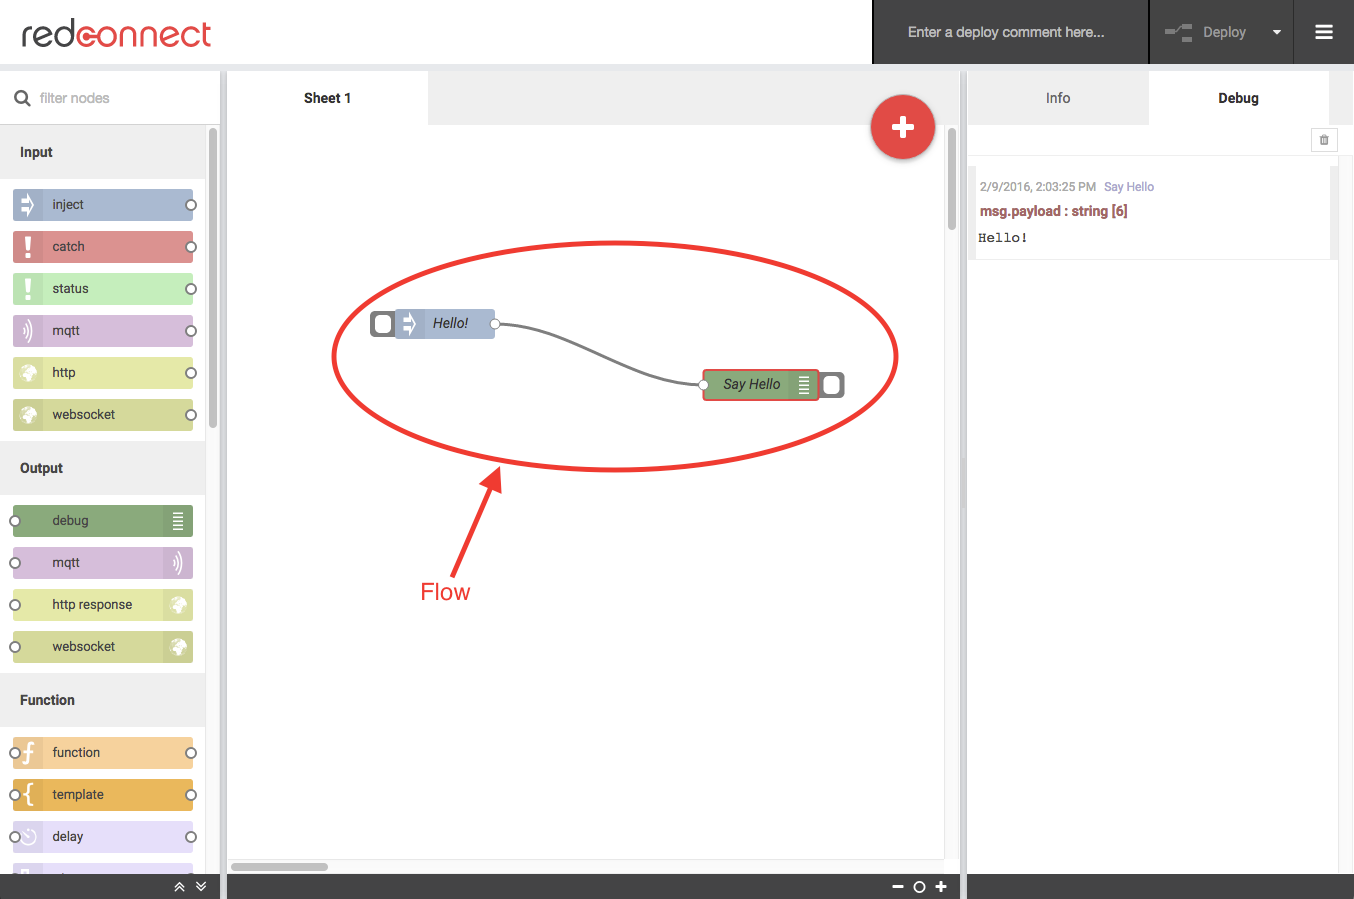Collapse the Output palette category

point(103,468)
